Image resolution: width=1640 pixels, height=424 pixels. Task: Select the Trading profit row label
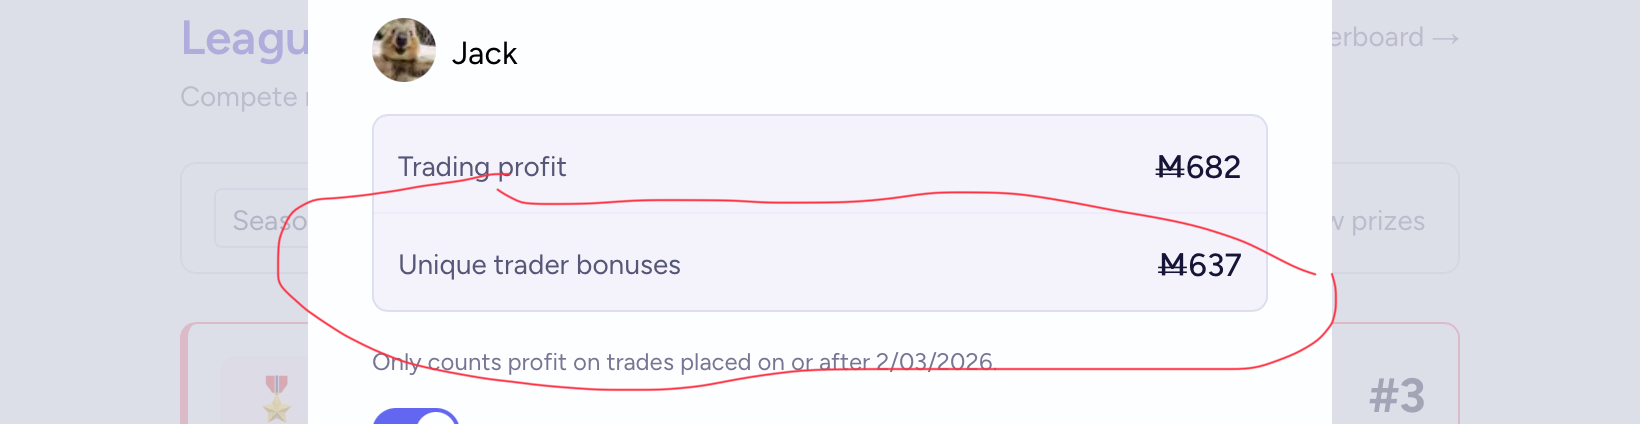(x=482, y=167)
